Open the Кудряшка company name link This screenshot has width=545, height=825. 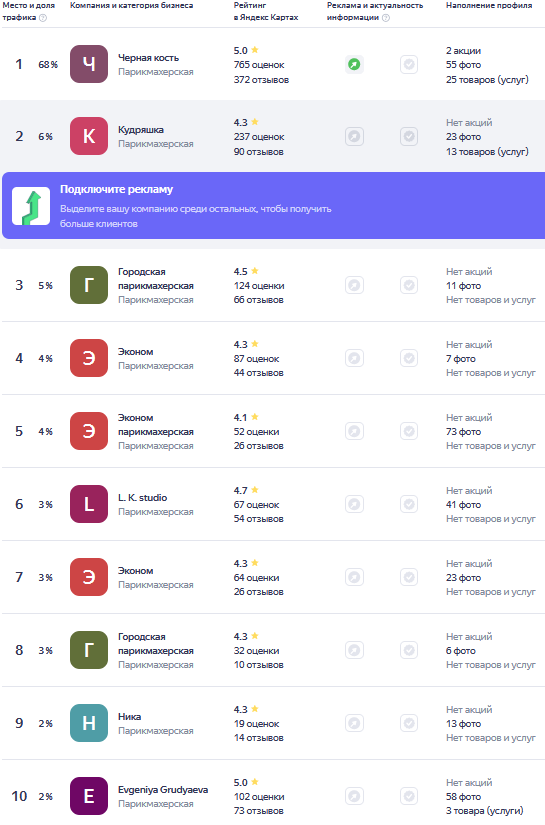(140, 130)
